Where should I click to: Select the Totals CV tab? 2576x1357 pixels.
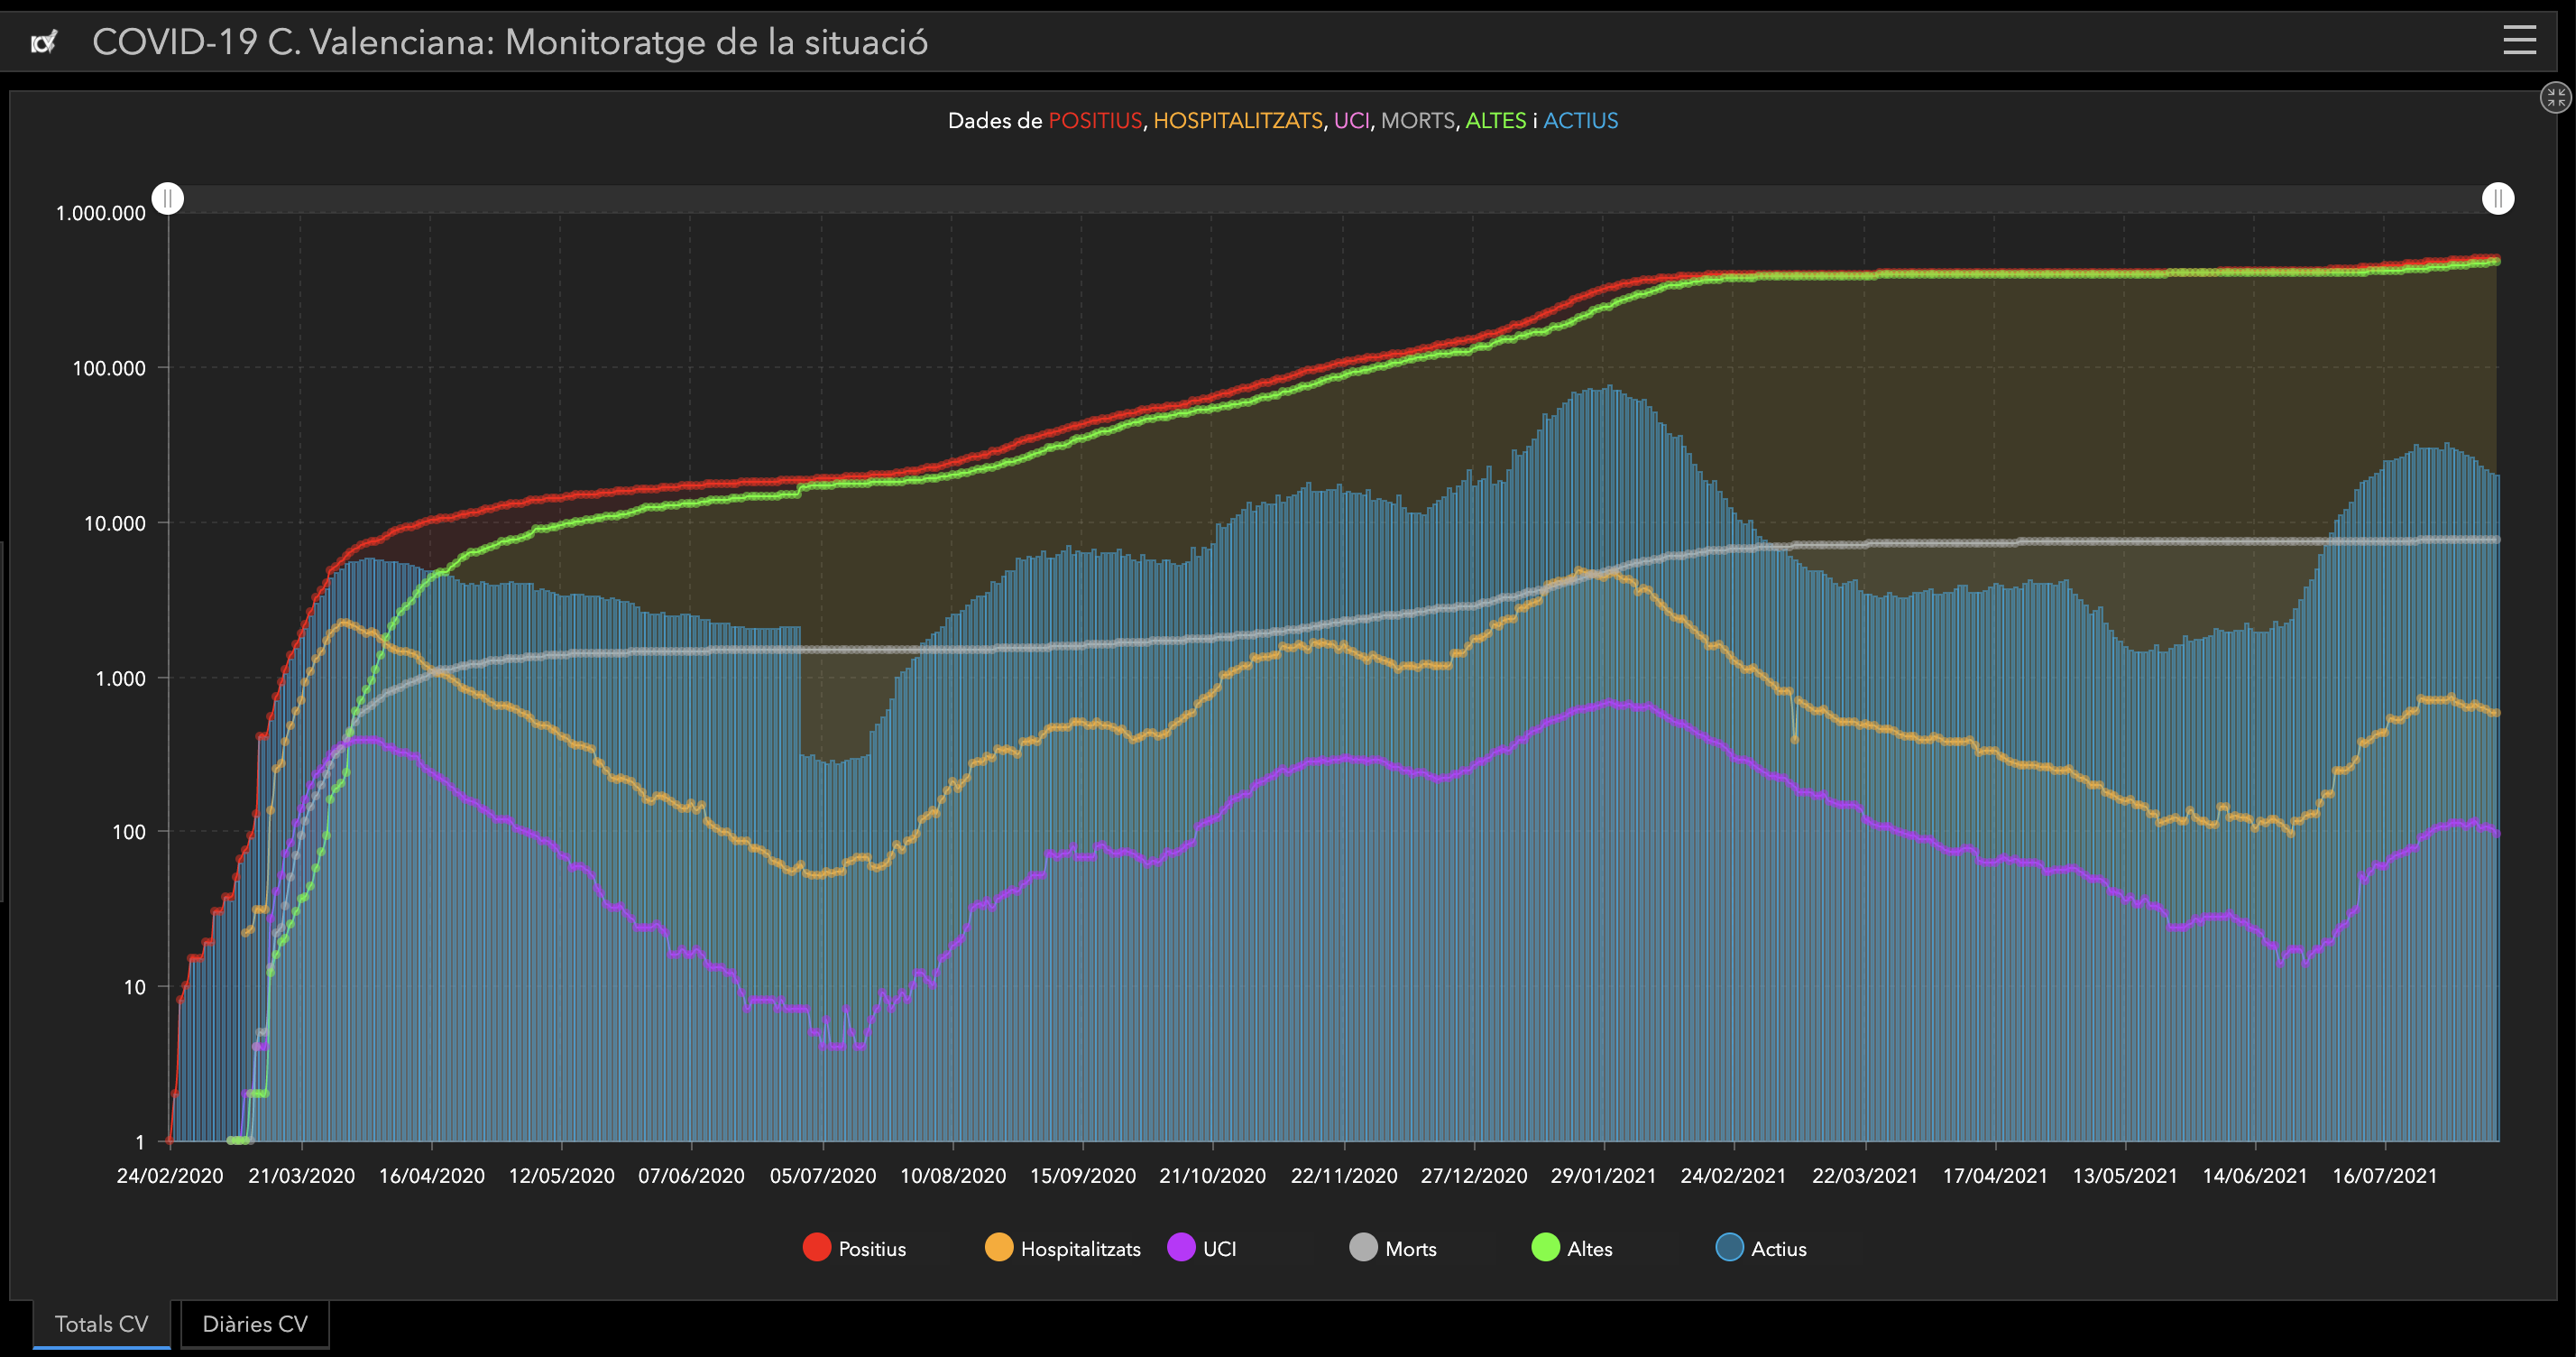[x=101, y=1323]
